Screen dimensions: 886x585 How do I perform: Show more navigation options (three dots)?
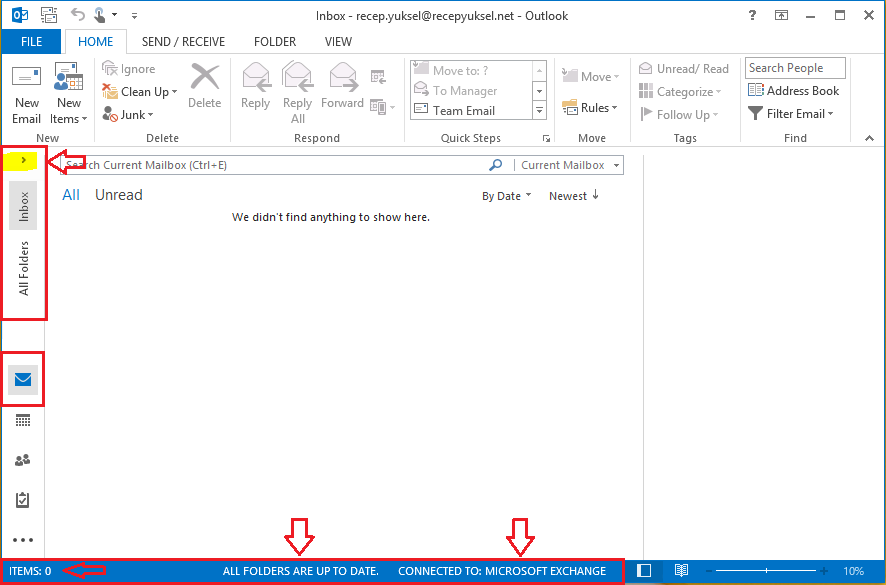tap(23, 540)
